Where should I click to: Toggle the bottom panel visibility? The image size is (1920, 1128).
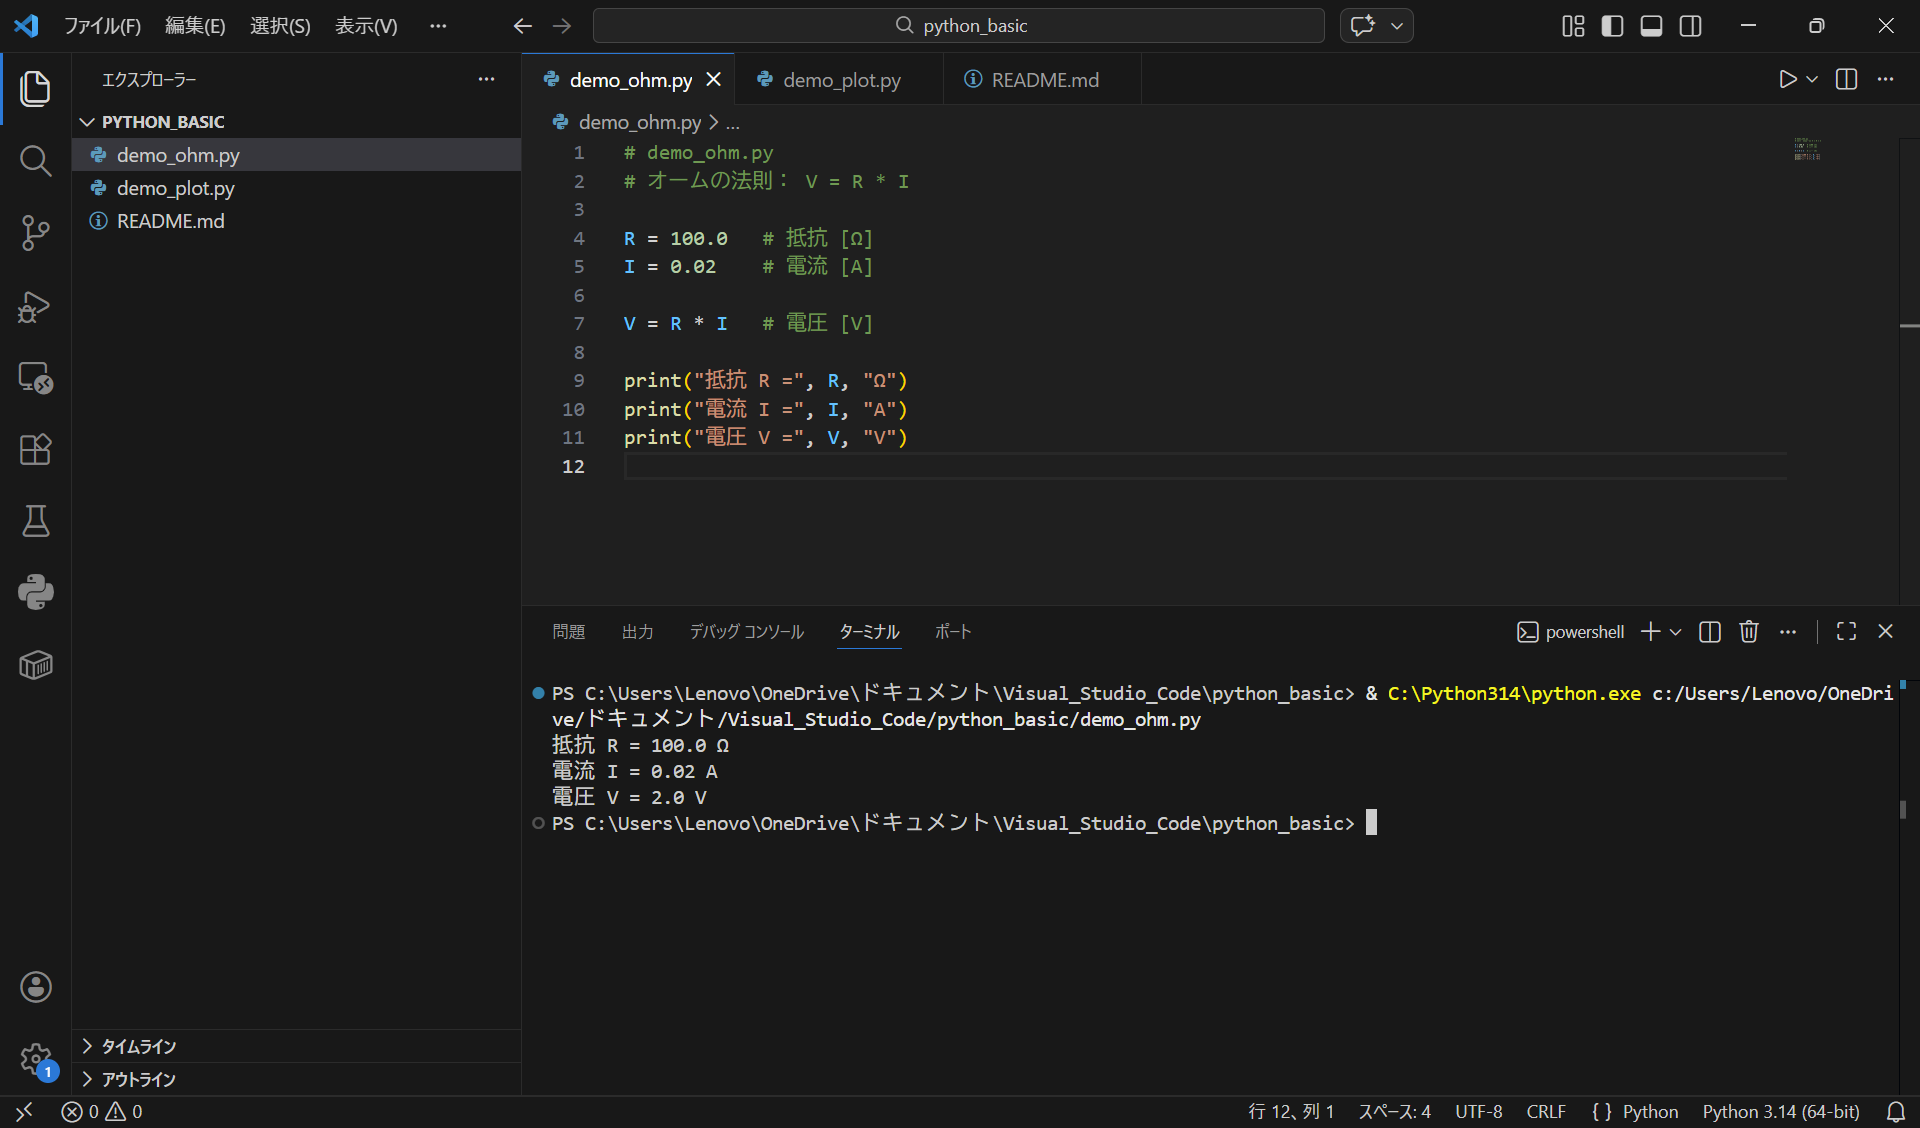pyautogui.click(x=1651, y=26)
